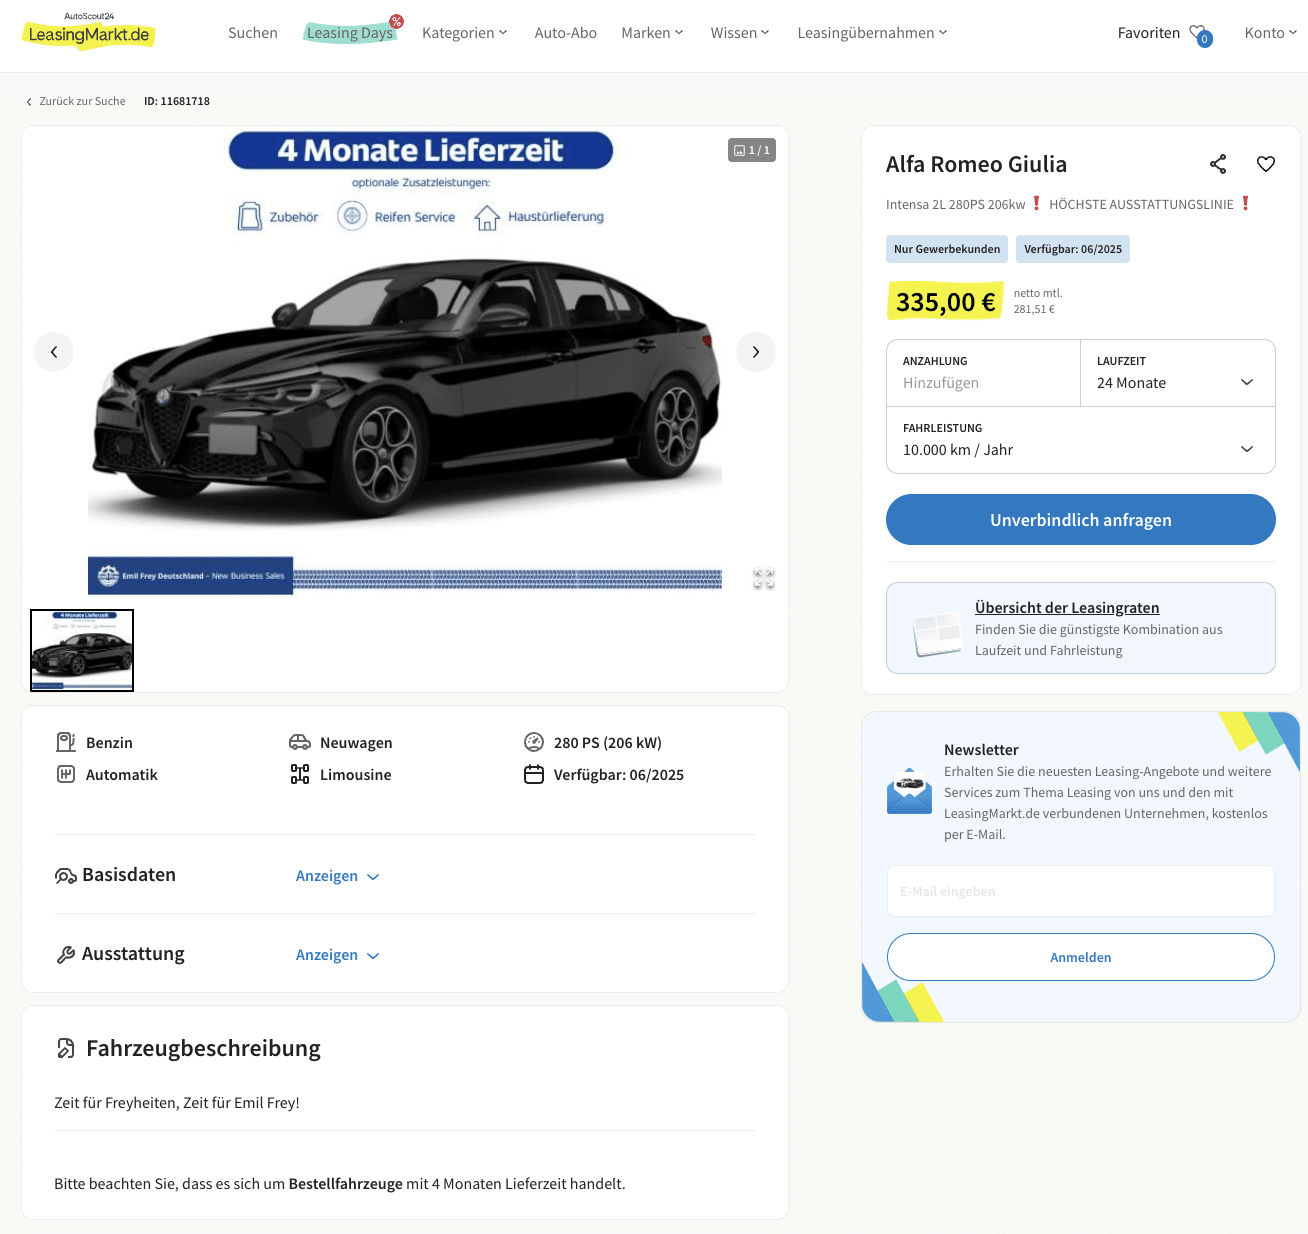Open Übersicht der Leasingraten link
Screen dimensions: 1308x1234
pos(1067,608)
